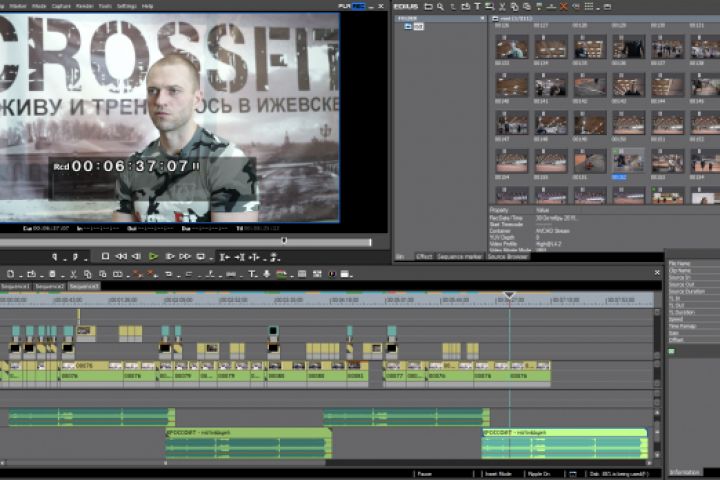The height and width of the screenshot is (480, 720).
Task: Switch to the Sequence marker tab
Action: [460, 257]
